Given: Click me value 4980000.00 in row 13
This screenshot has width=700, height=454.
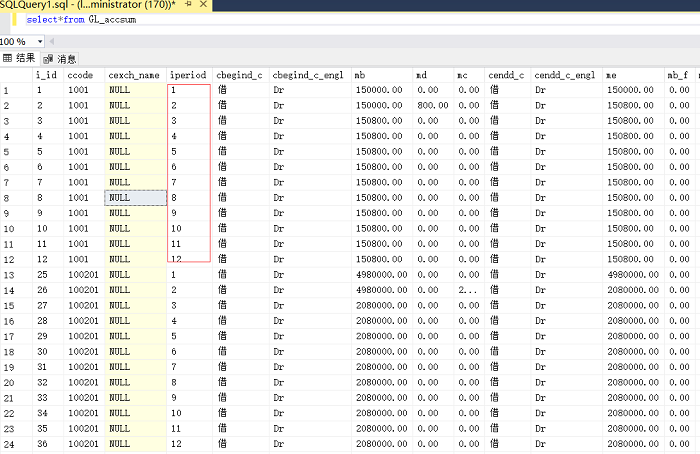Looking at the screenshot, I should (633, 275).
